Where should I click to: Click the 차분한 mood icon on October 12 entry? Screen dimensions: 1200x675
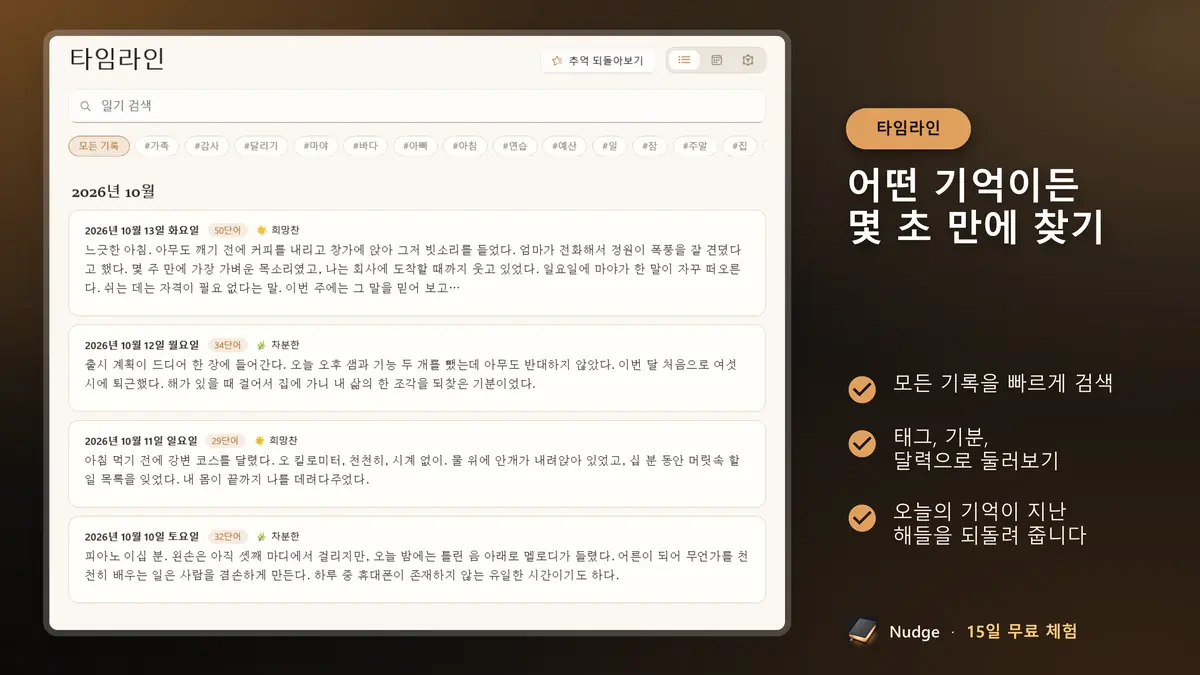[261, 345]
